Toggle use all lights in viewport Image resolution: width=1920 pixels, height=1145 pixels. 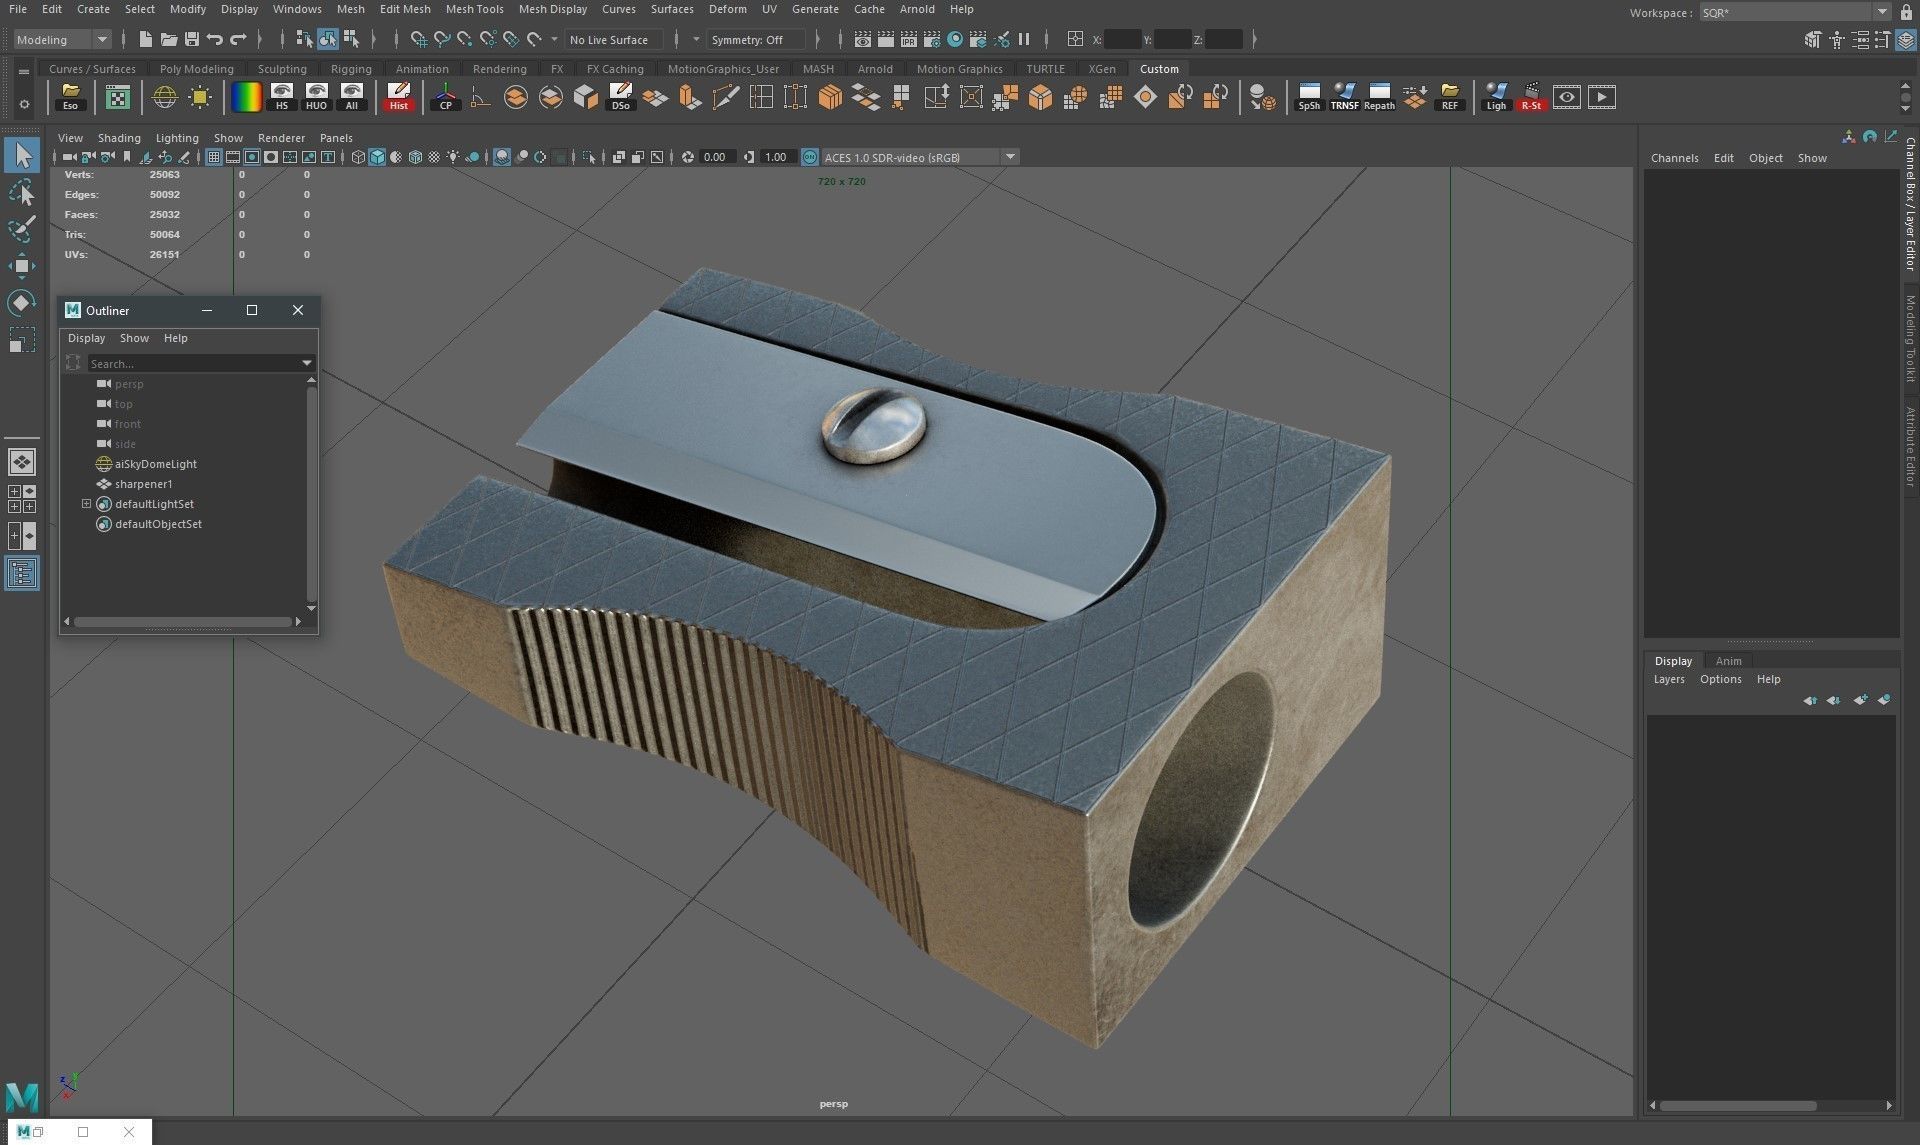(453, 157)
